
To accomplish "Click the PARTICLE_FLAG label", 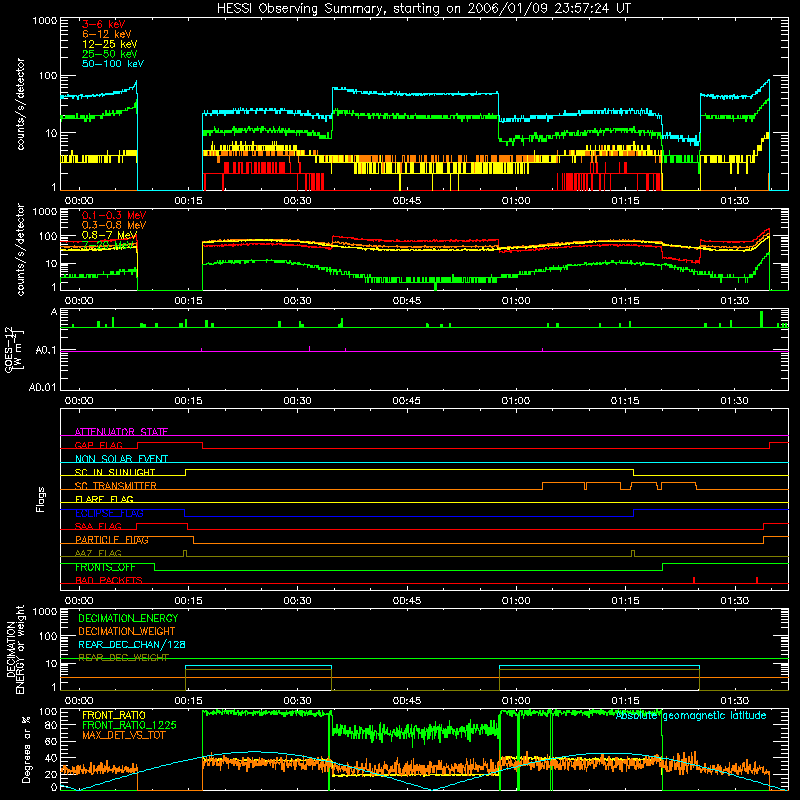I will pyautogui.click(x=112, y=540).
